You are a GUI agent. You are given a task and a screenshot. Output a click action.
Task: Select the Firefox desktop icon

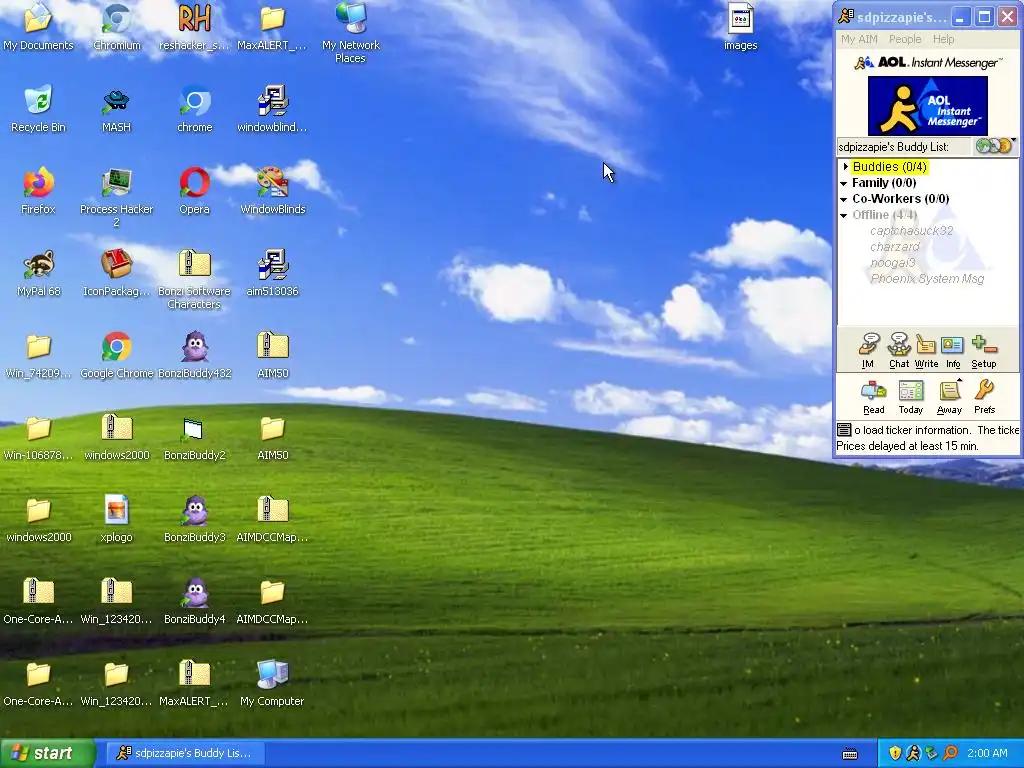coord(38,191)
